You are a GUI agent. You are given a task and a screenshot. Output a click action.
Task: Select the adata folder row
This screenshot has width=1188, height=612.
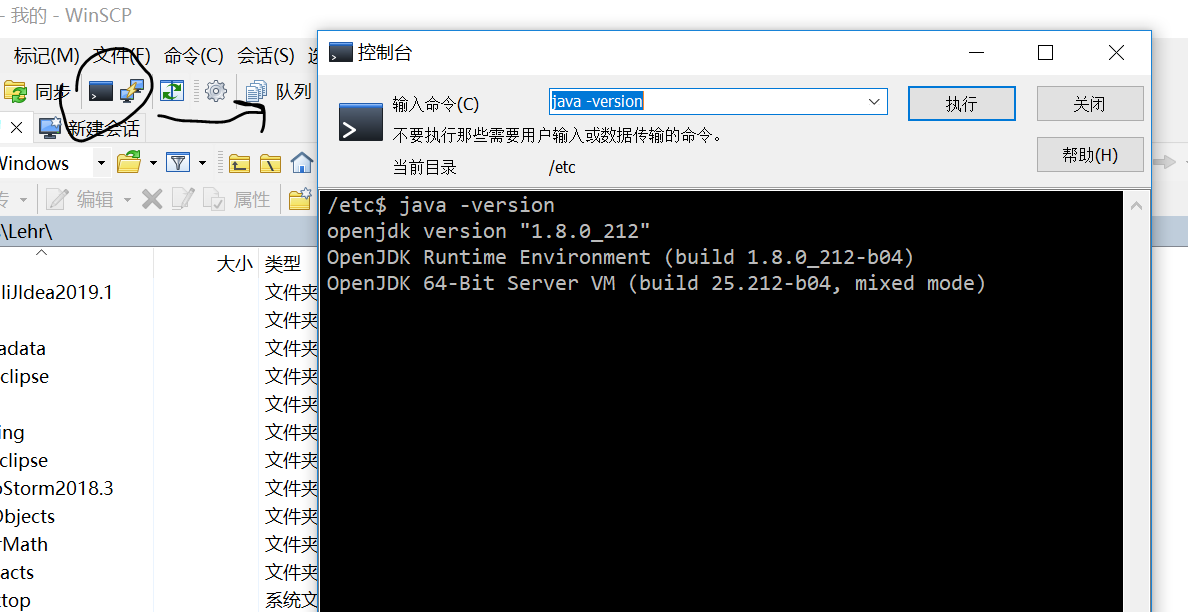[x=158, y=348]
